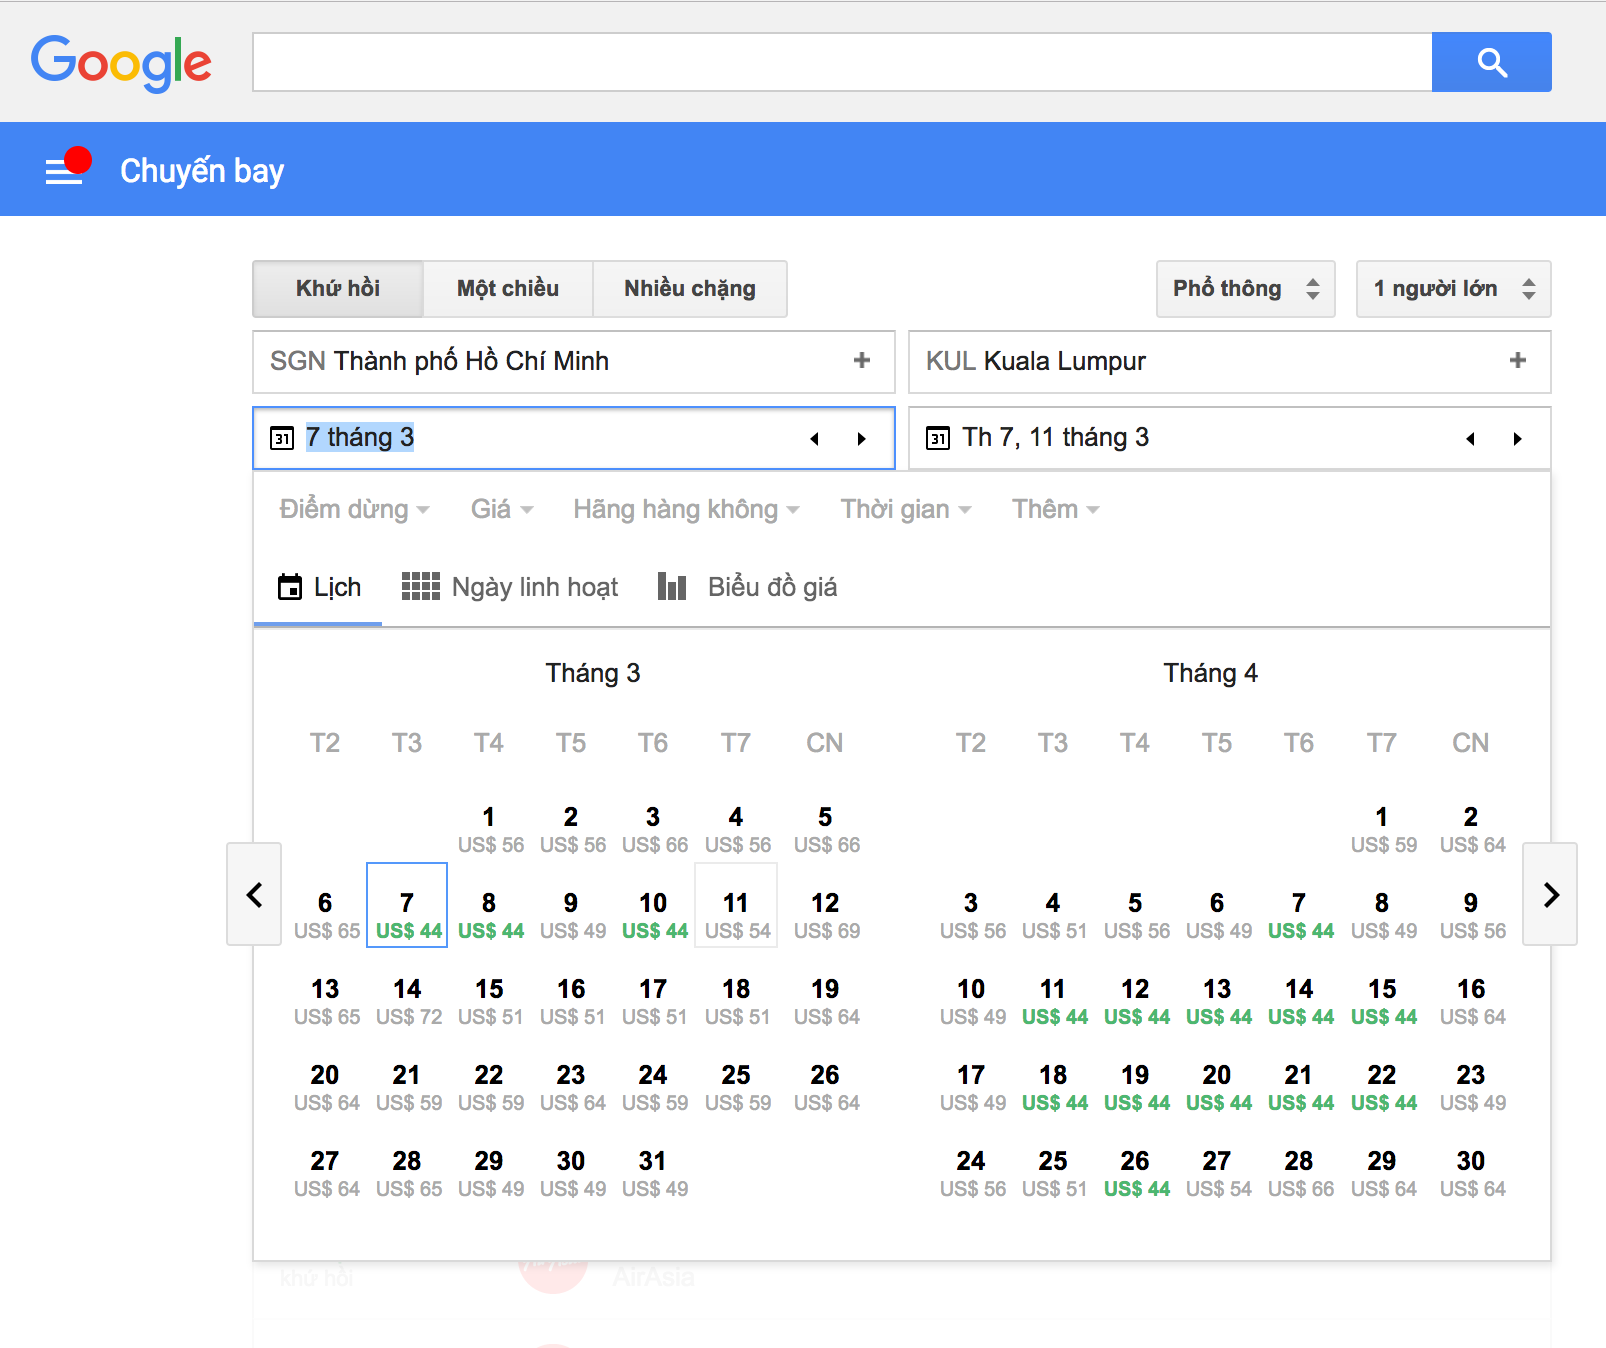This screenshot has height=1348, width=1606.
Task: Select April 11 at US$ 44
Action: pos(1054,1002)
